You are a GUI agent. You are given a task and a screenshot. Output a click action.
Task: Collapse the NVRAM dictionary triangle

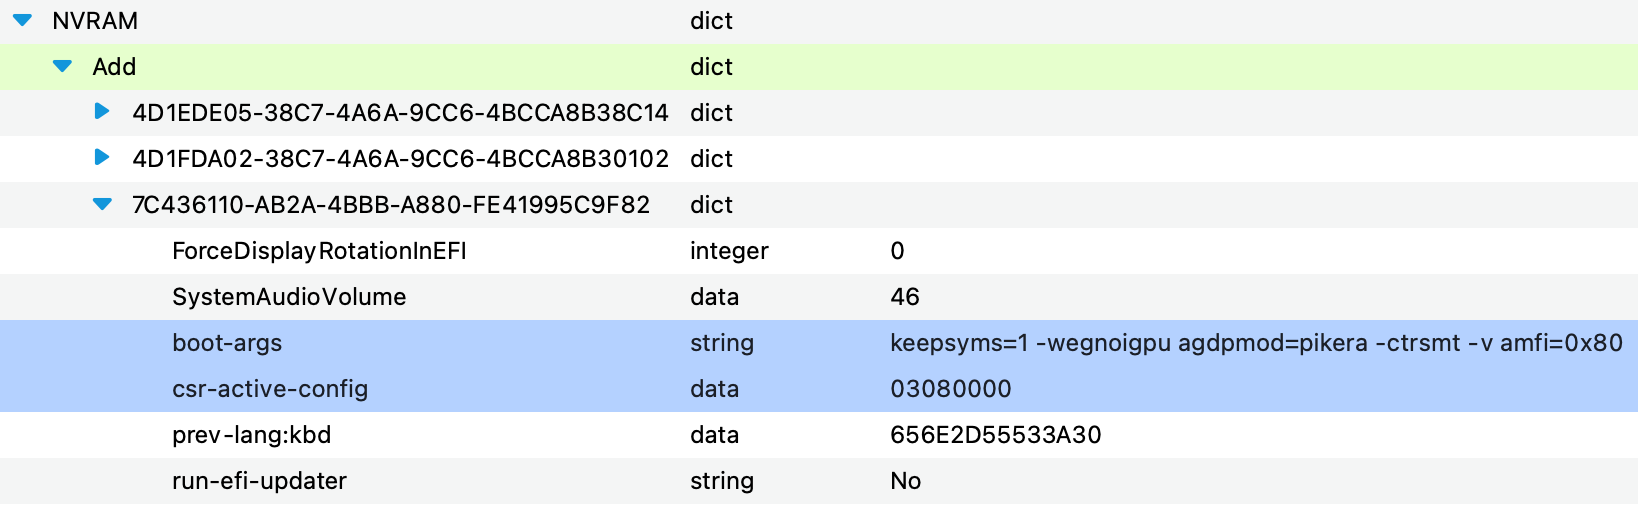pyautogui.click(x=22, y=20)
